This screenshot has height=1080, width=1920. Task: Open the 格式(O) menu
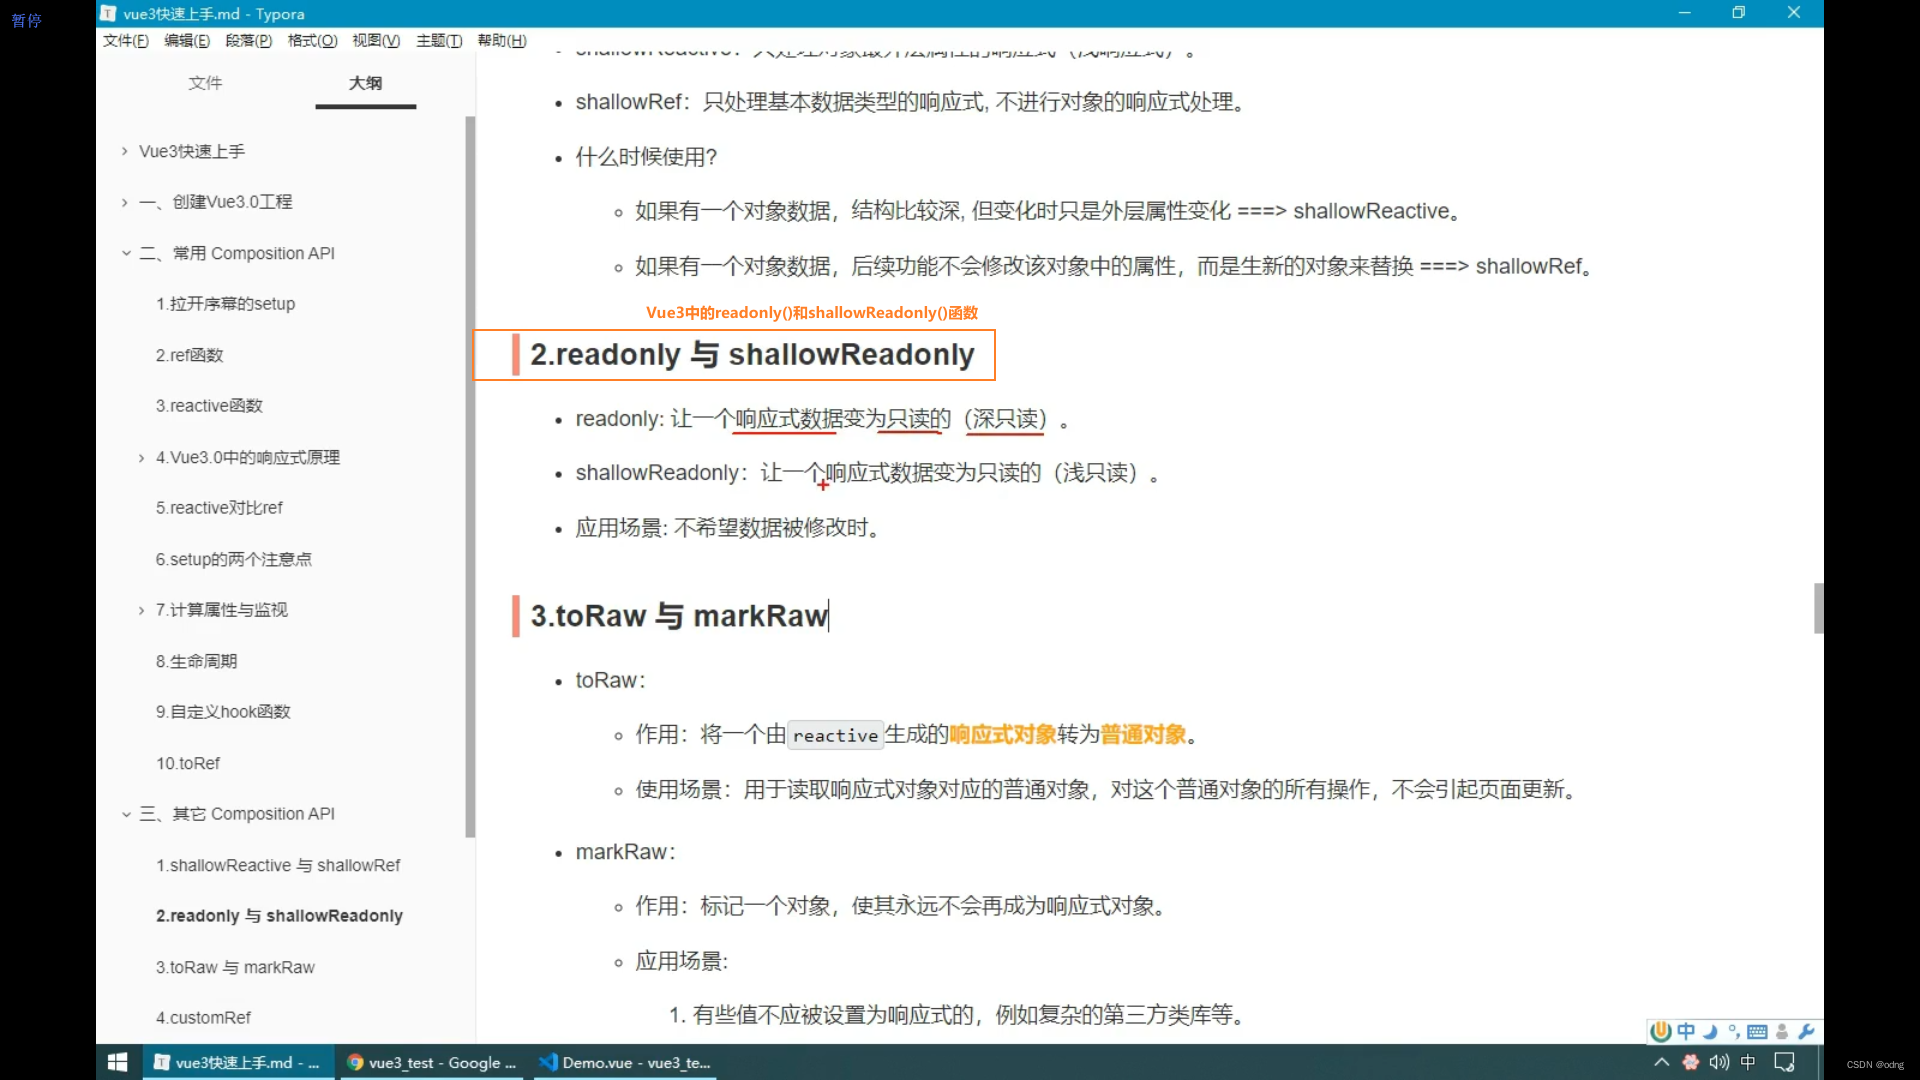[x=312, y=41]
